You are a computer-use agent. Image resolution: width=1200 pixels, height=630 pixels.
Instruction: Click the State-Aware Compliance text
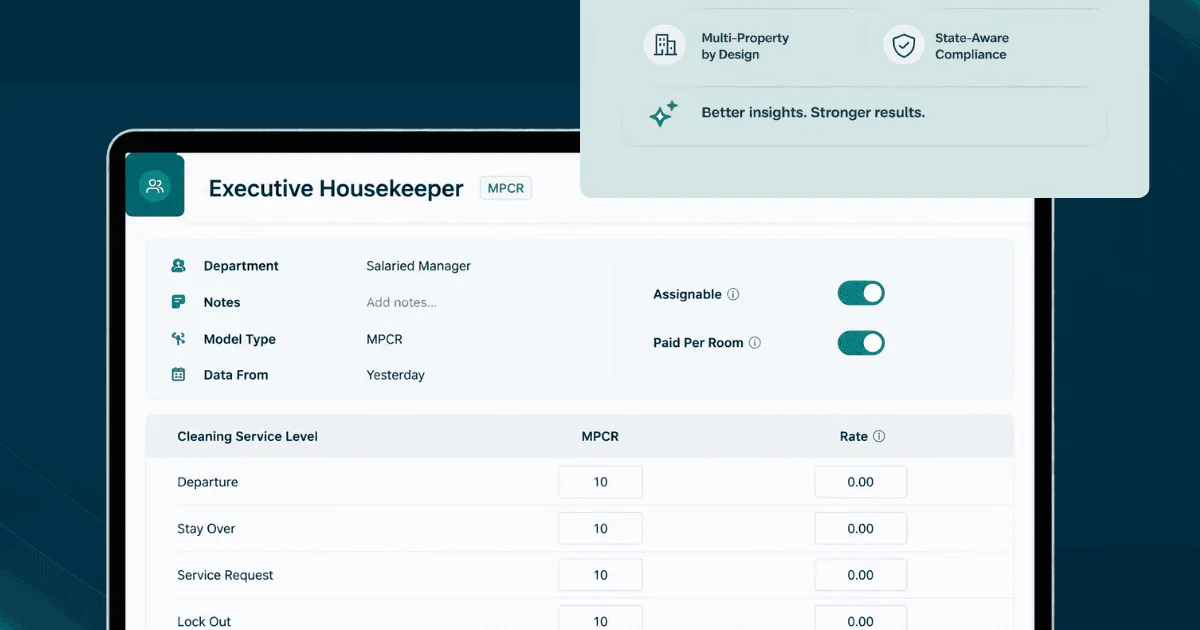click(x=972, y=46)
